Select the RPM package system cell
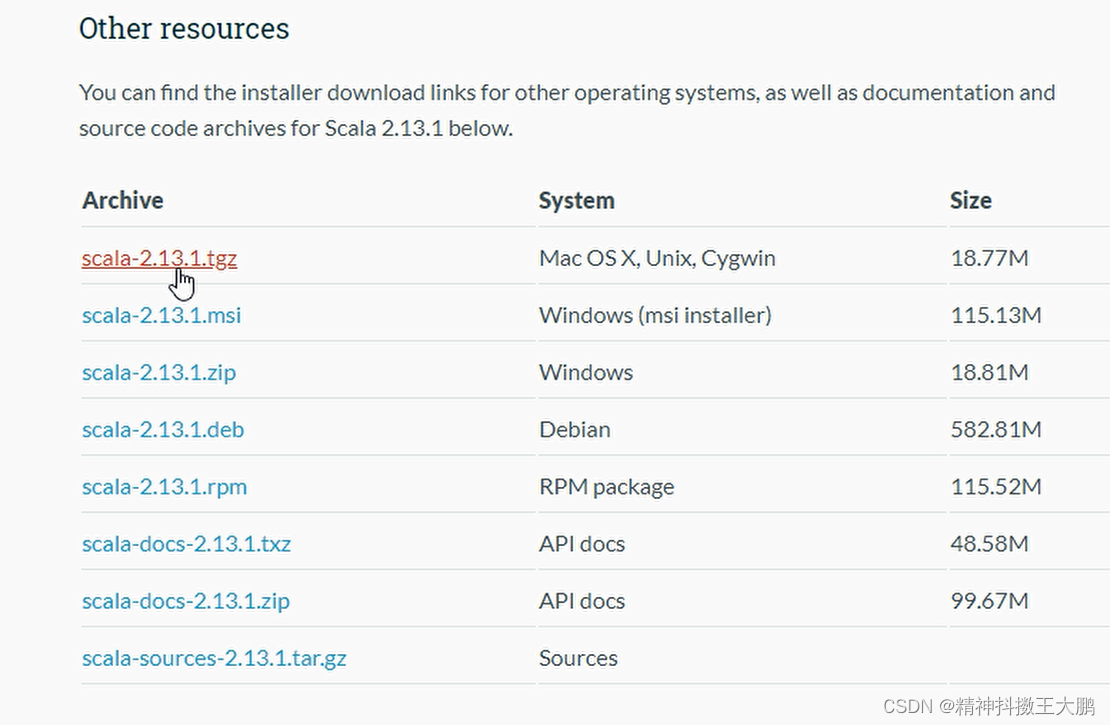The width and height of the screenshot is (1110, 725). coord(606,487)
